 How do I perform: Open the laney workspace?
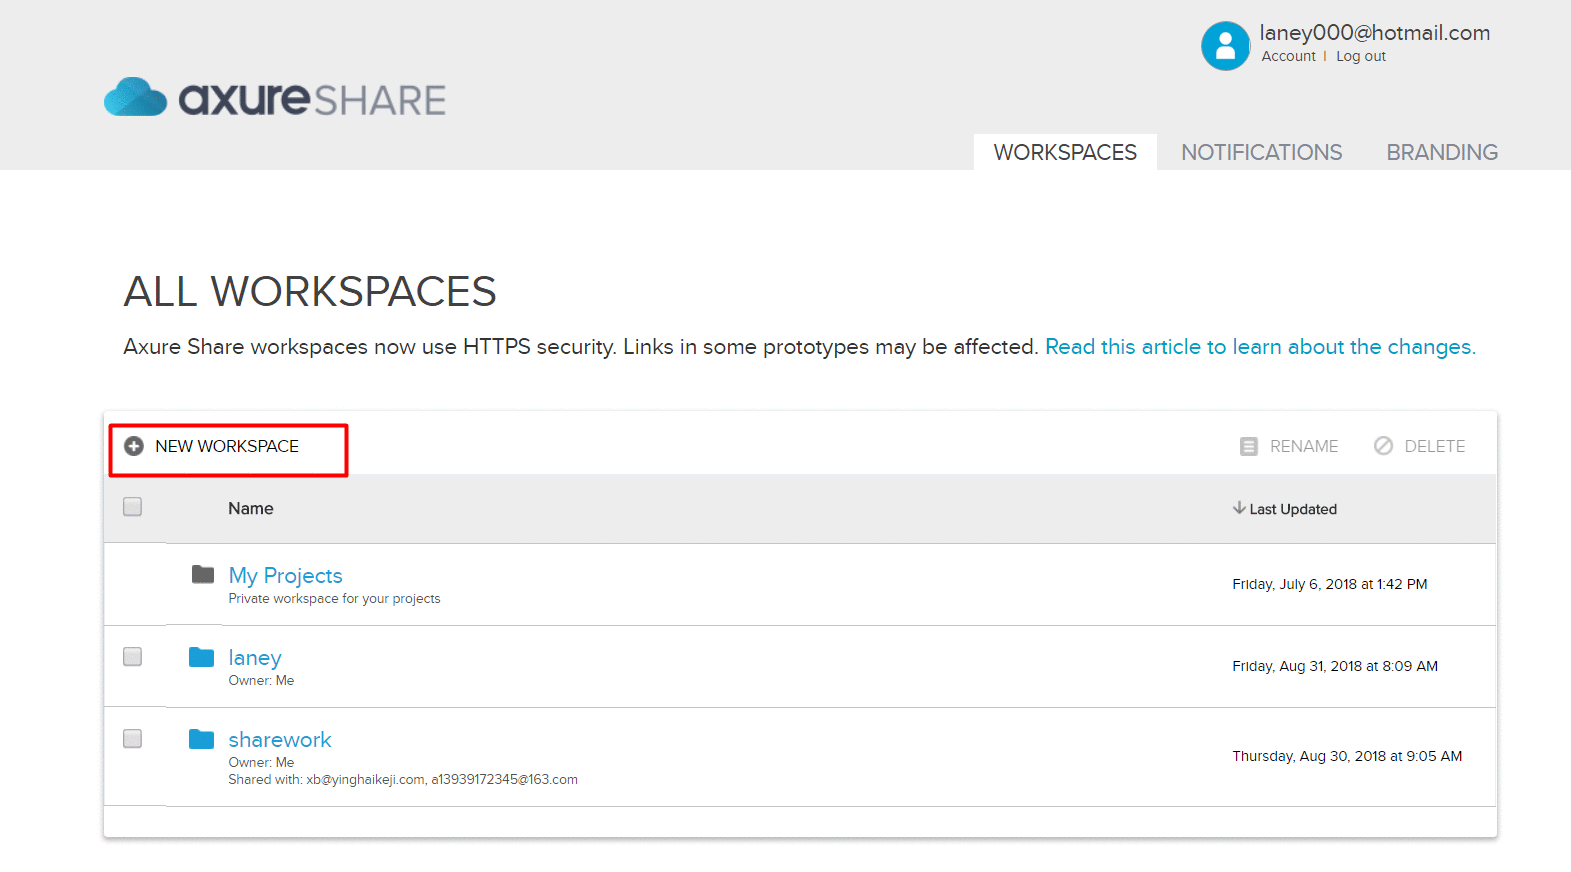[x=255, y=658]
